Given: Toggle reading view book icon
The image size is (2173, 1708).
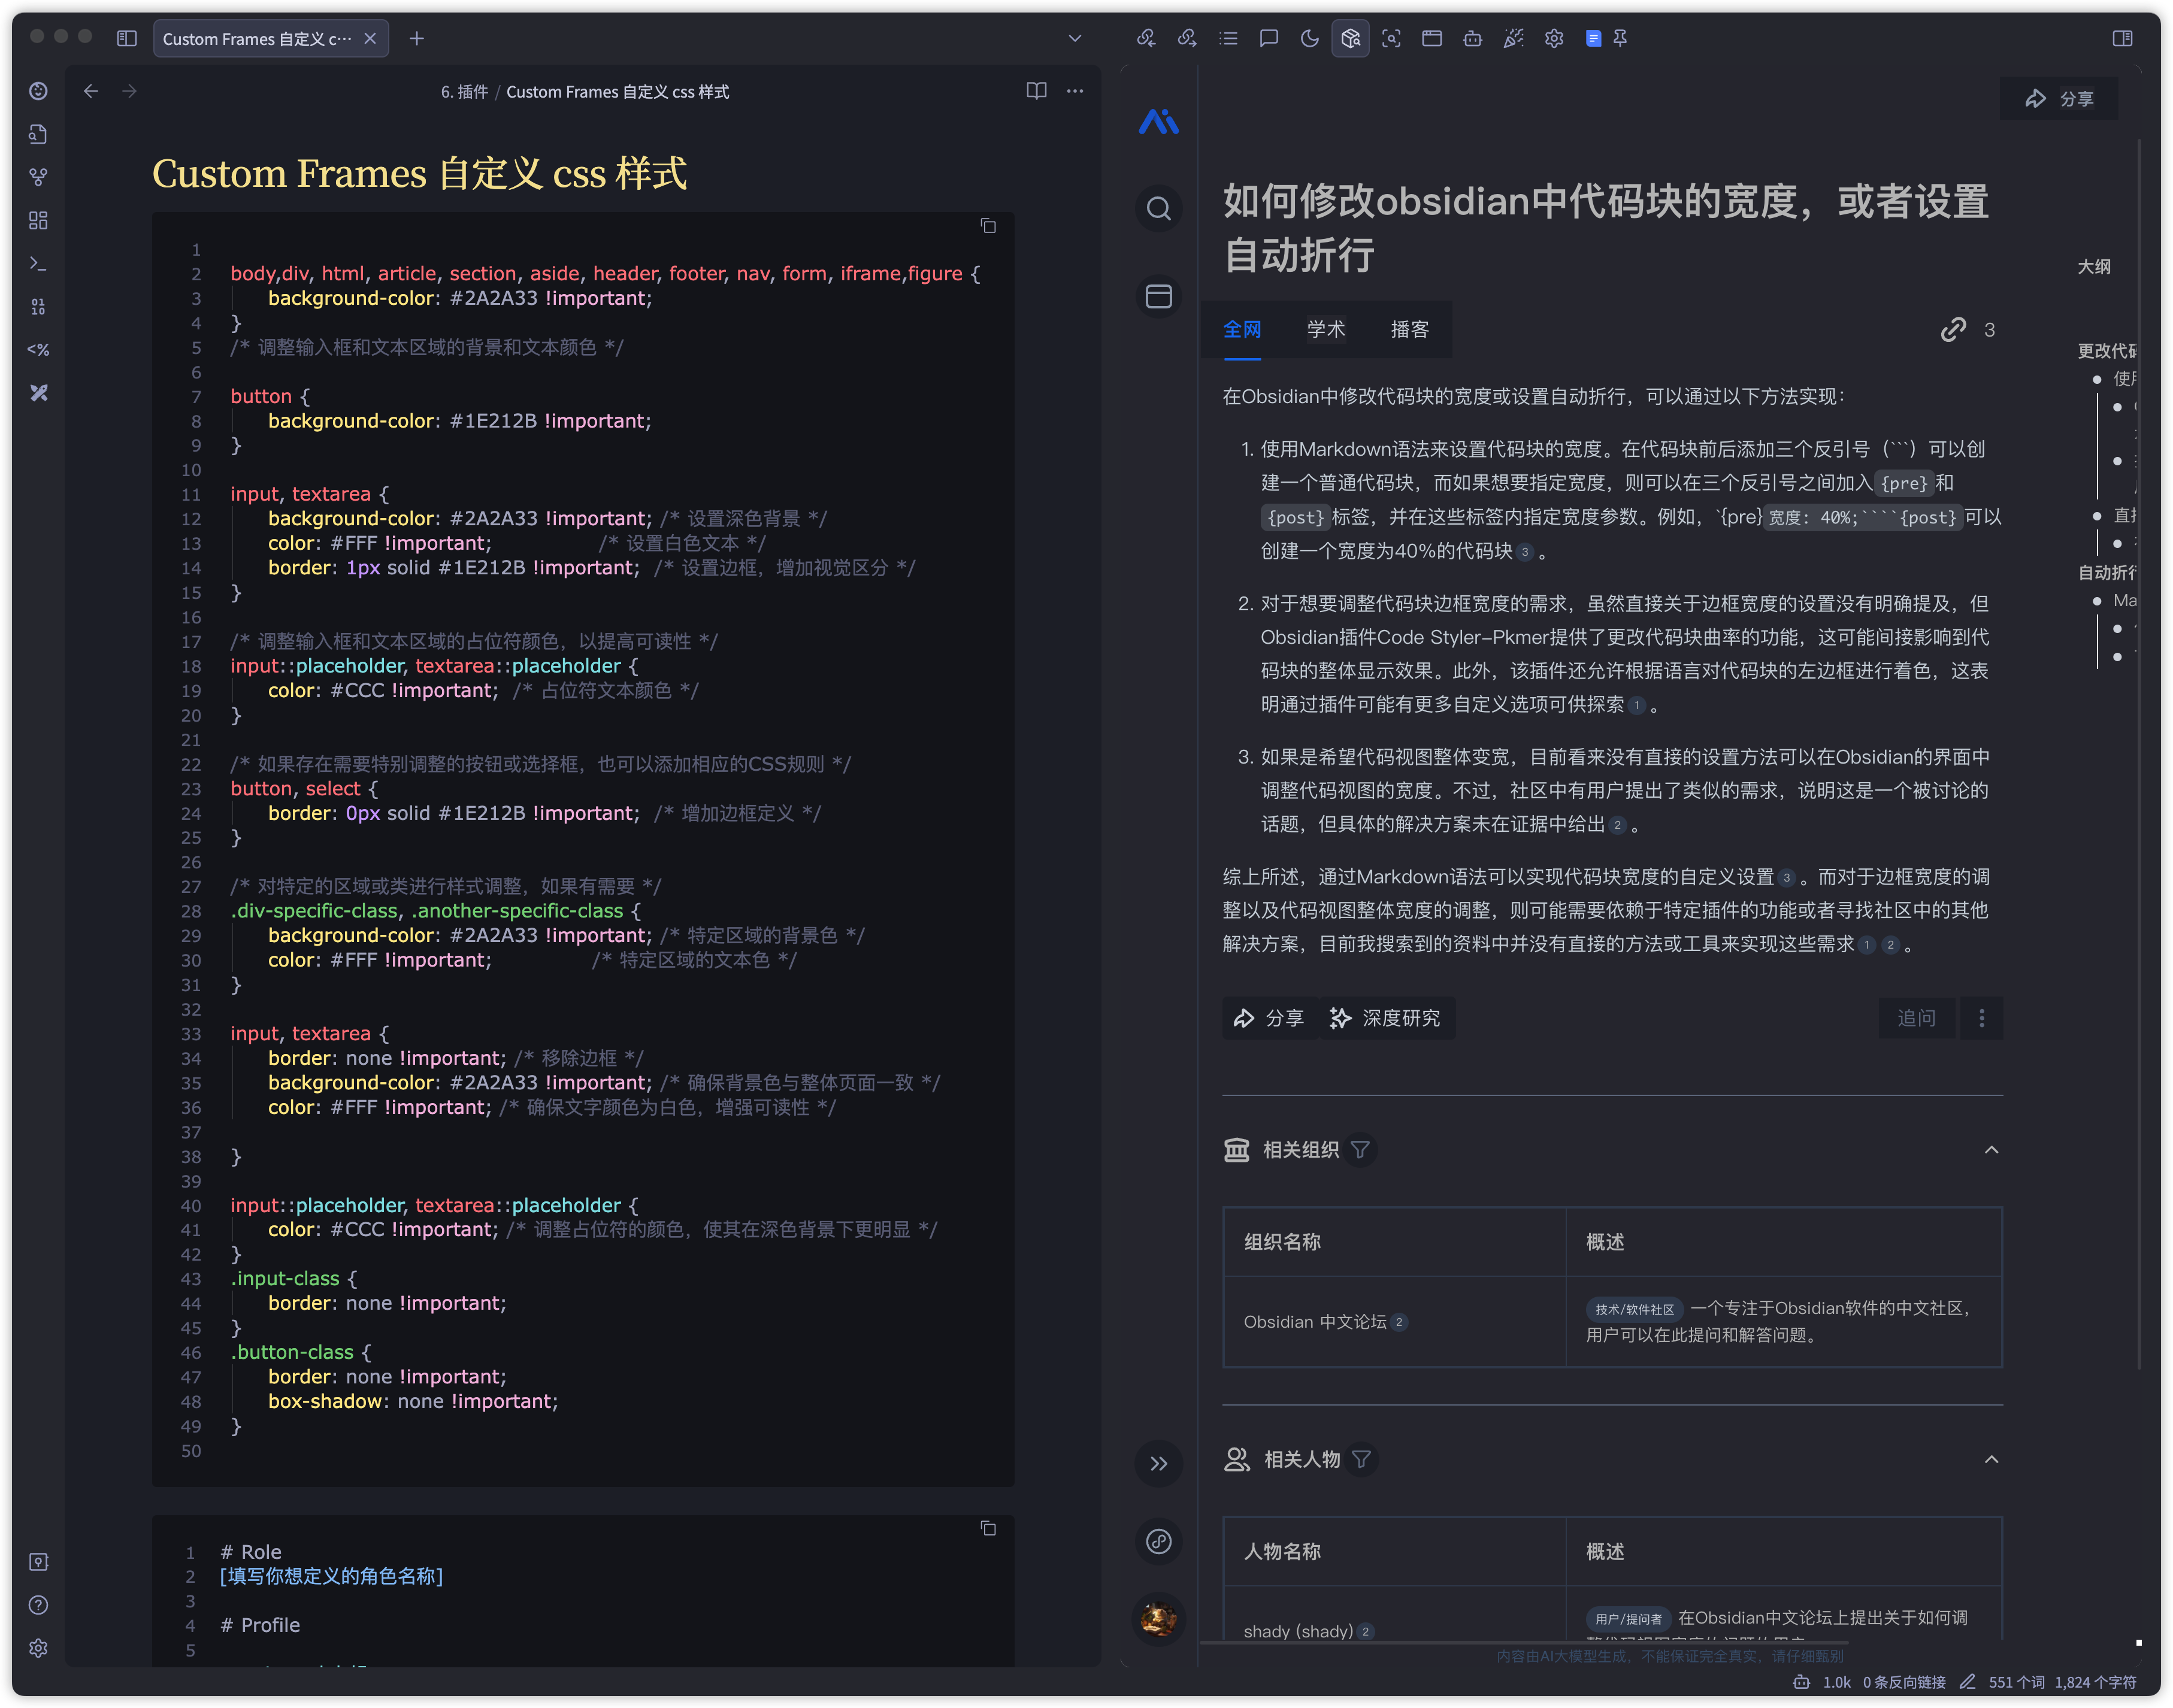Looking at the screenshot, I should point(1036,91).
